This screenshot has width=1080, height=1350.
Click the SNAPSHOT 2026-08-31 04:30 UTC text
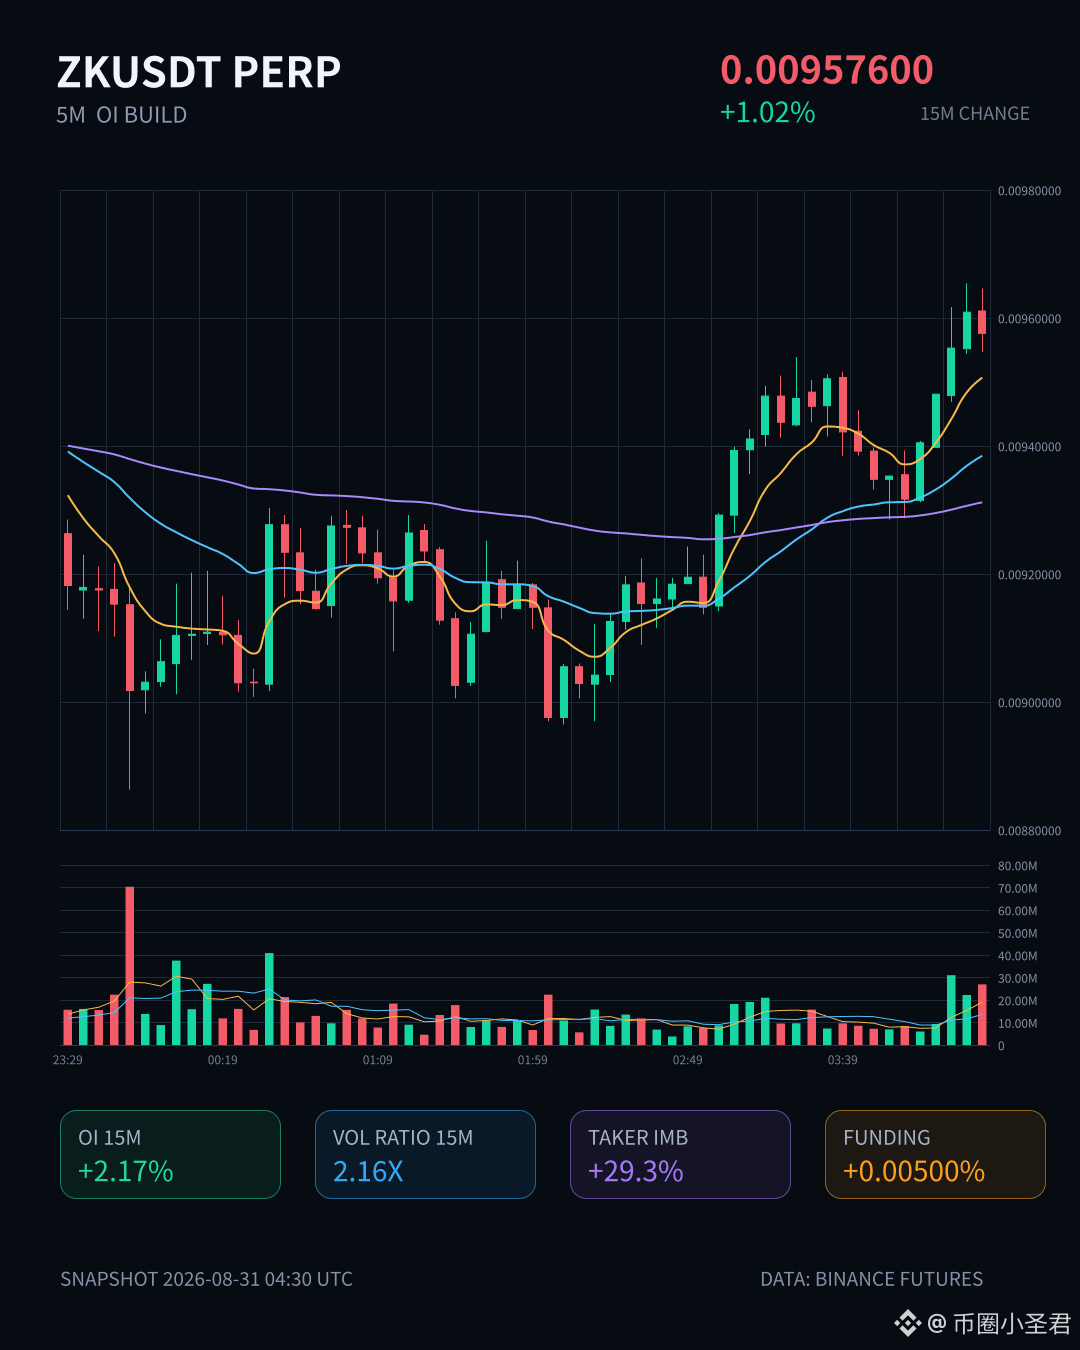click(x=206, y=1279)
